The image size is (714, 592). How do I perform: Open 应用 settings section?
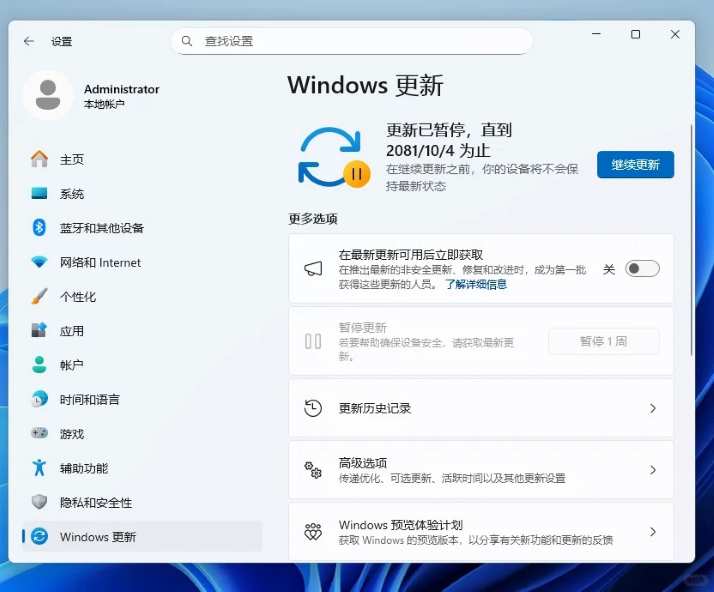pos(142,331)
